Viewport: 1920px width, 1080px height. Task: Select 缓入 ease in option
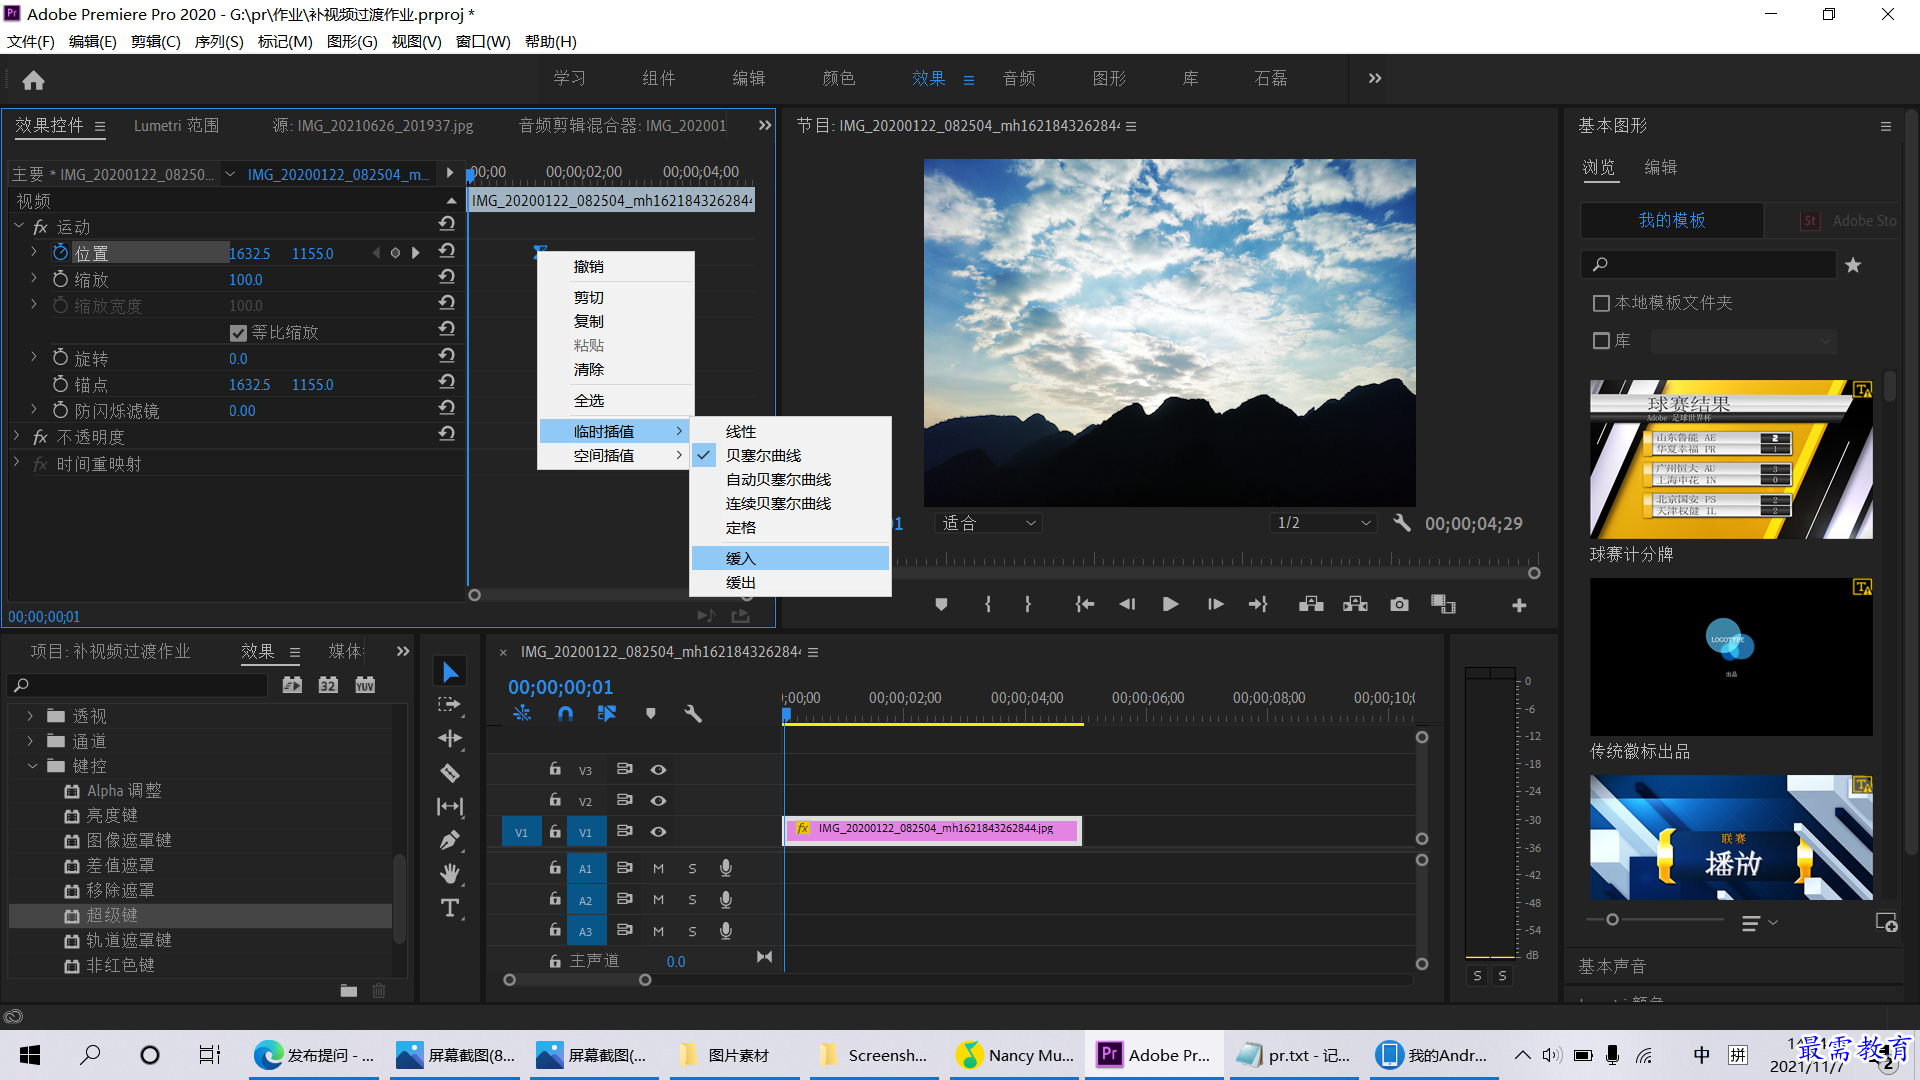click(x=790, y=558)
